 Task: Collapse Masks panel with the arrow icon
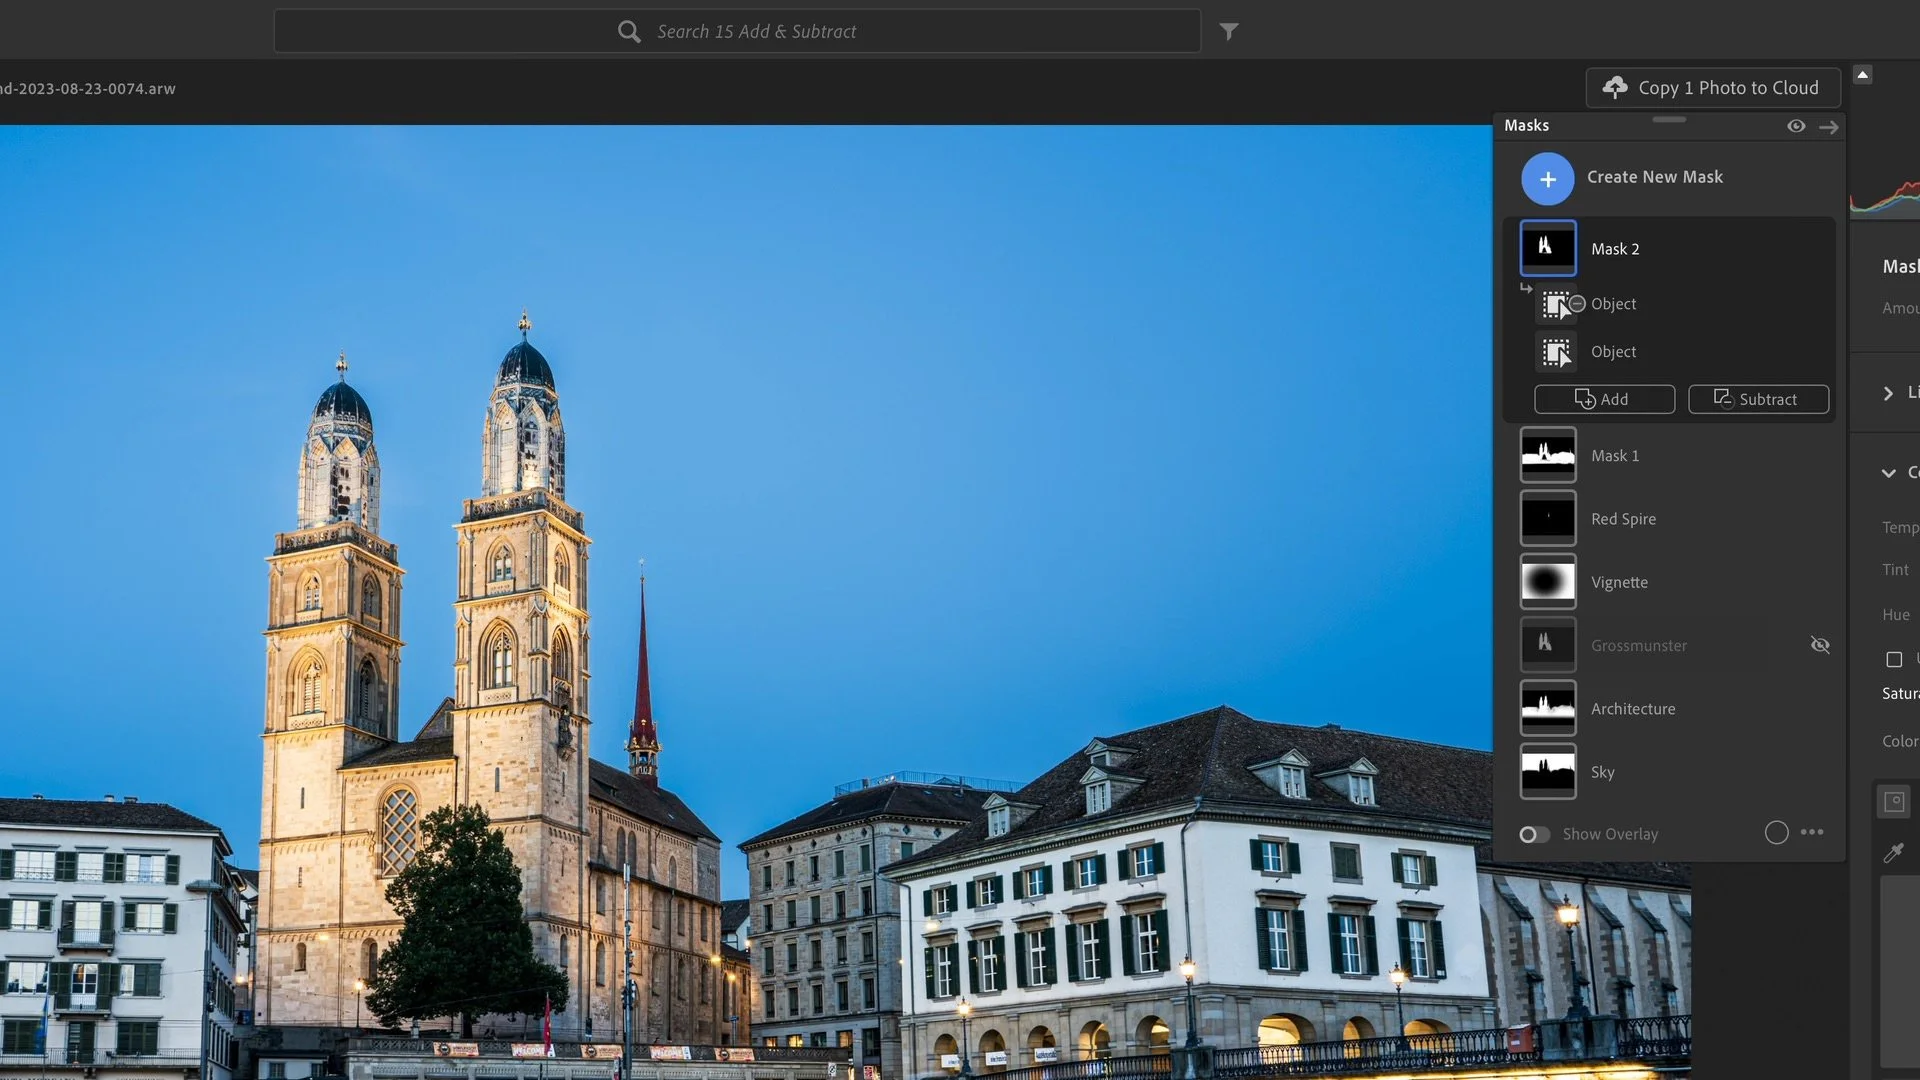[1829, 127]
